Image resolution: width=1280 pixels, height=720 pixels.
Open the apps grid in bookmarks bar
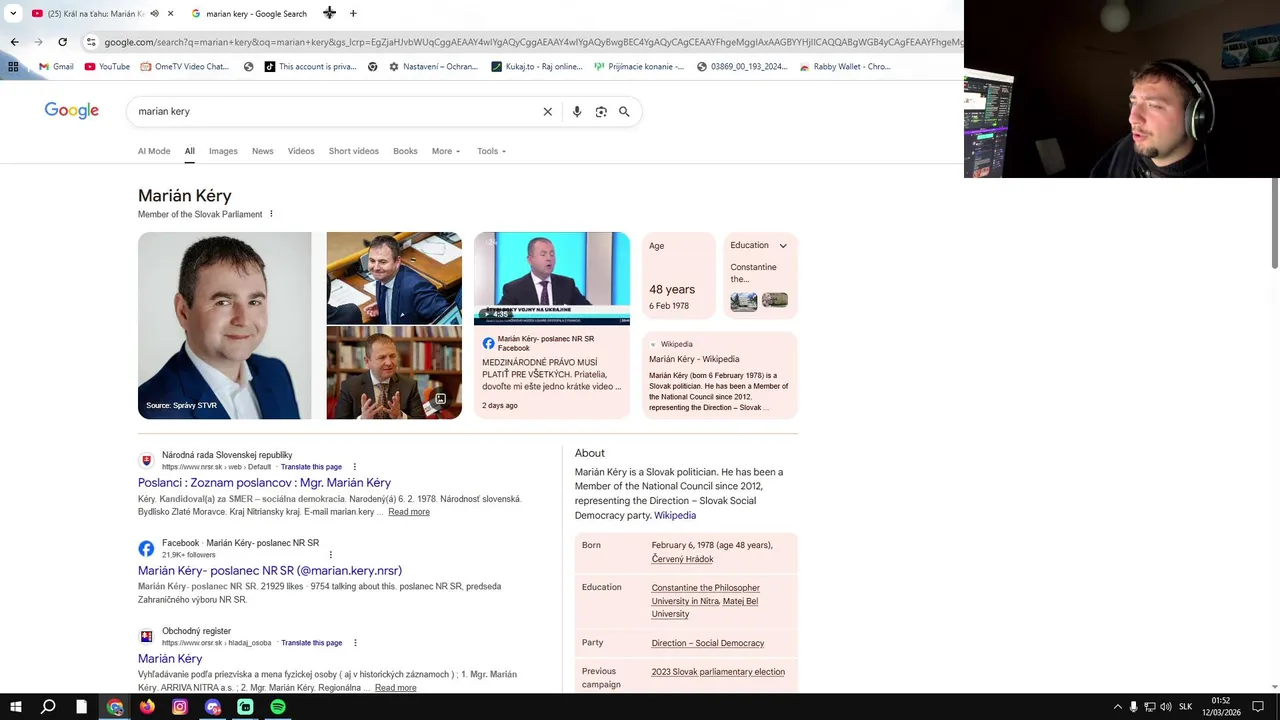point(13,67)
